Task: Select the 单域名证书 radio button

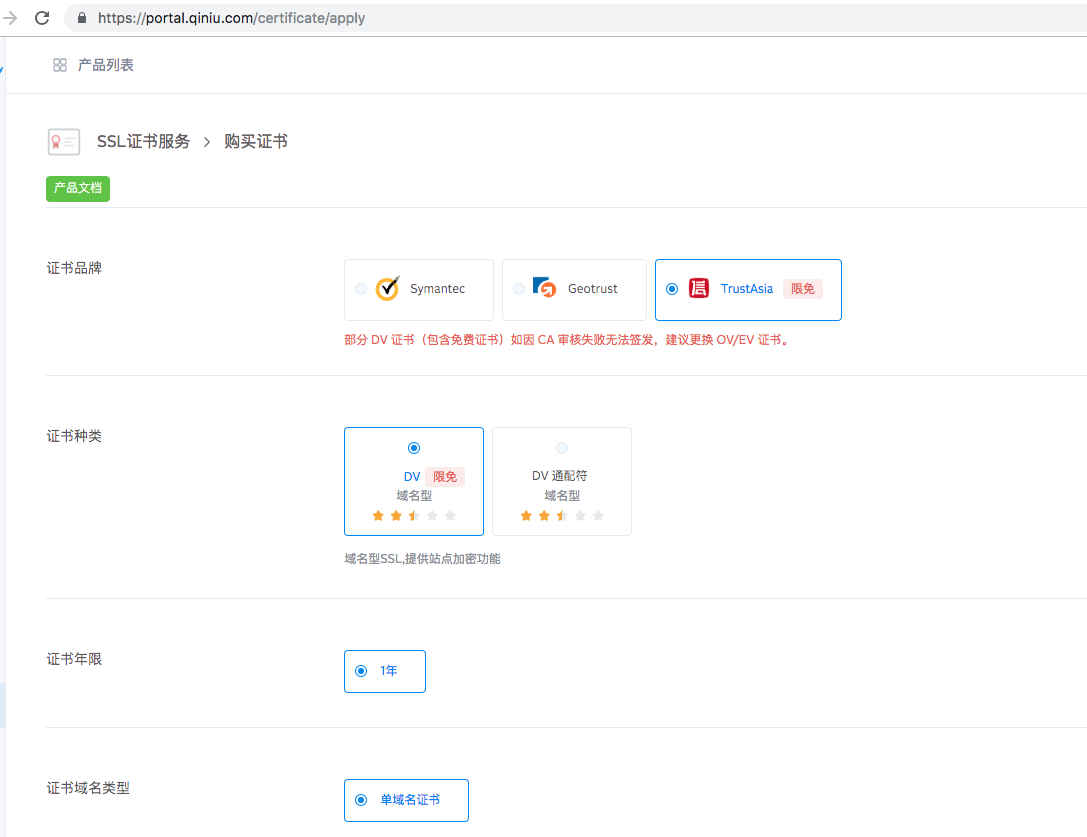Action: pos(361,800)
